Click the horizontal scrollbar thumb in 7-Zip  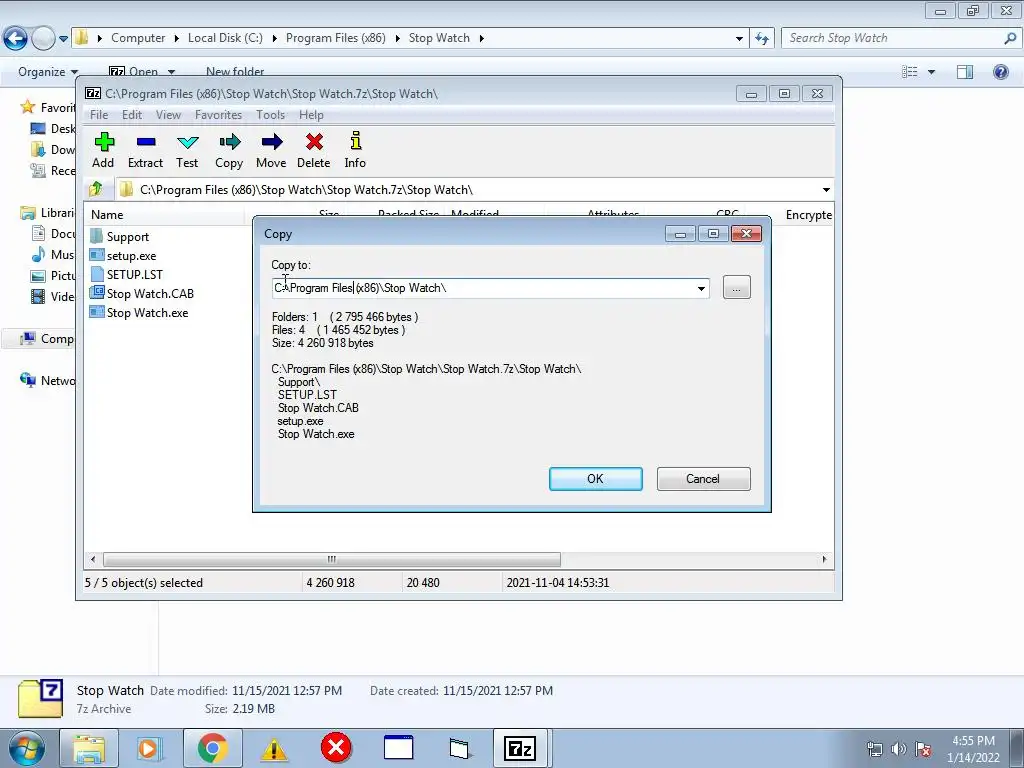[332, 559]
